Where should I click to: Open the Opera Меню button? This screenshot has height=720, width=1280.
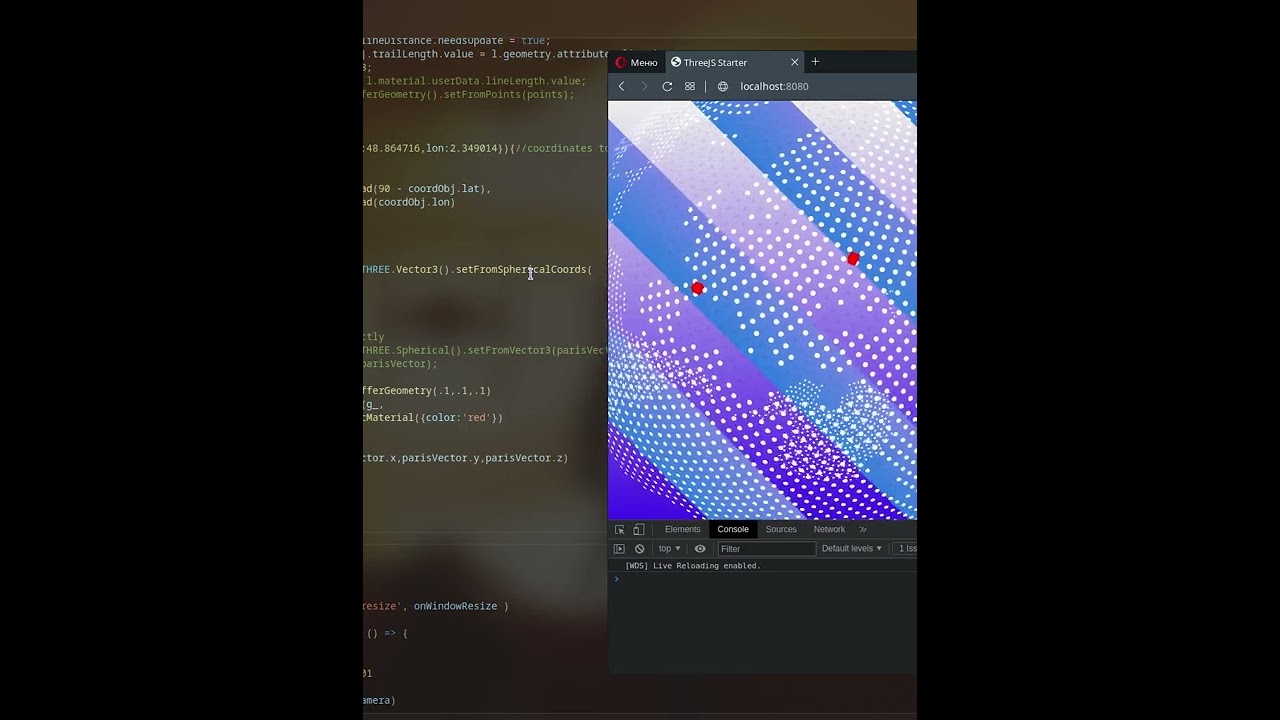pyautogui.click(x=636, y=62)
